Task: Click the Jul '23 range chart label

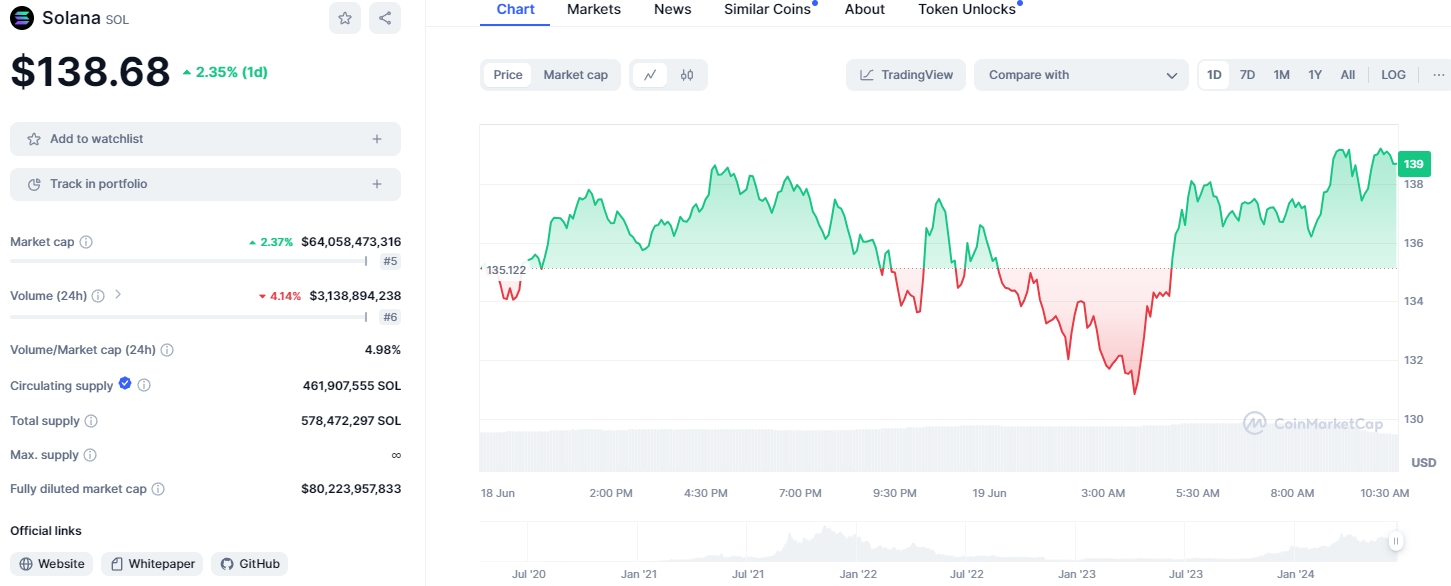Action: click(x=1186, y=574)
